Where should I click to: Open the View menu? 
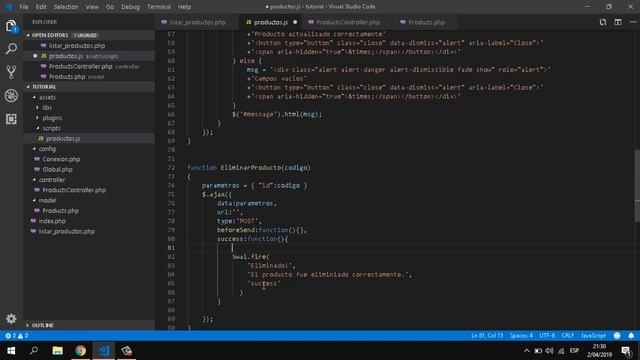pyautogui.click(x=92, y=7)
